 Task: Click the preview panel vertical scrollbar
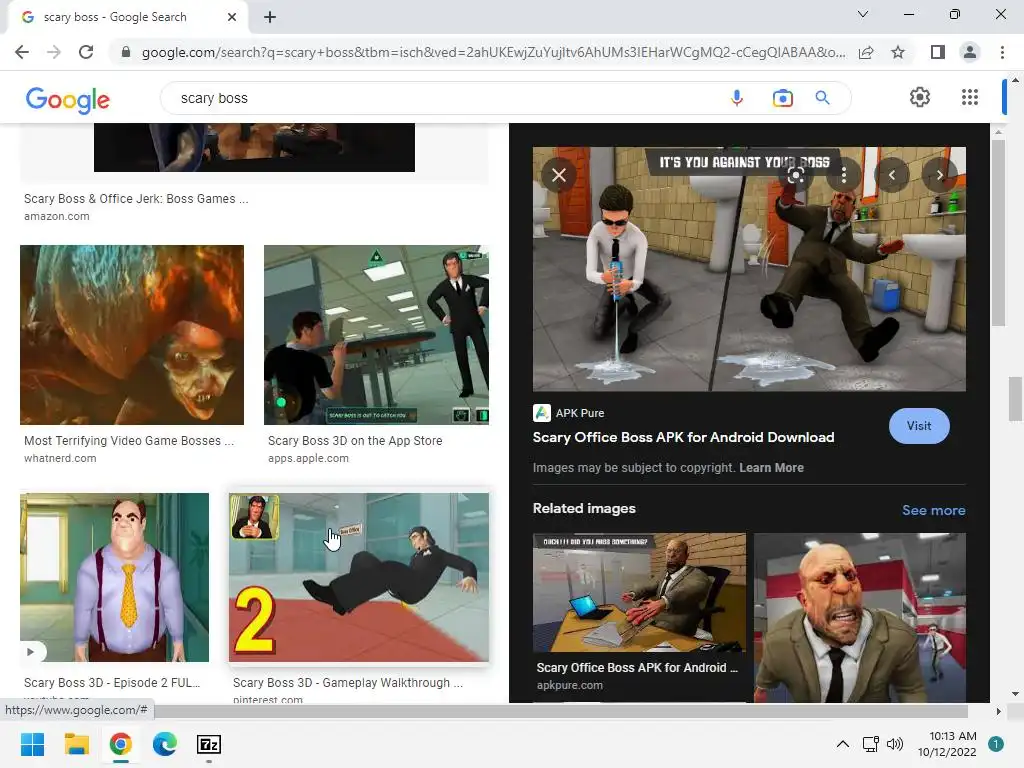[x=997, y=232]
